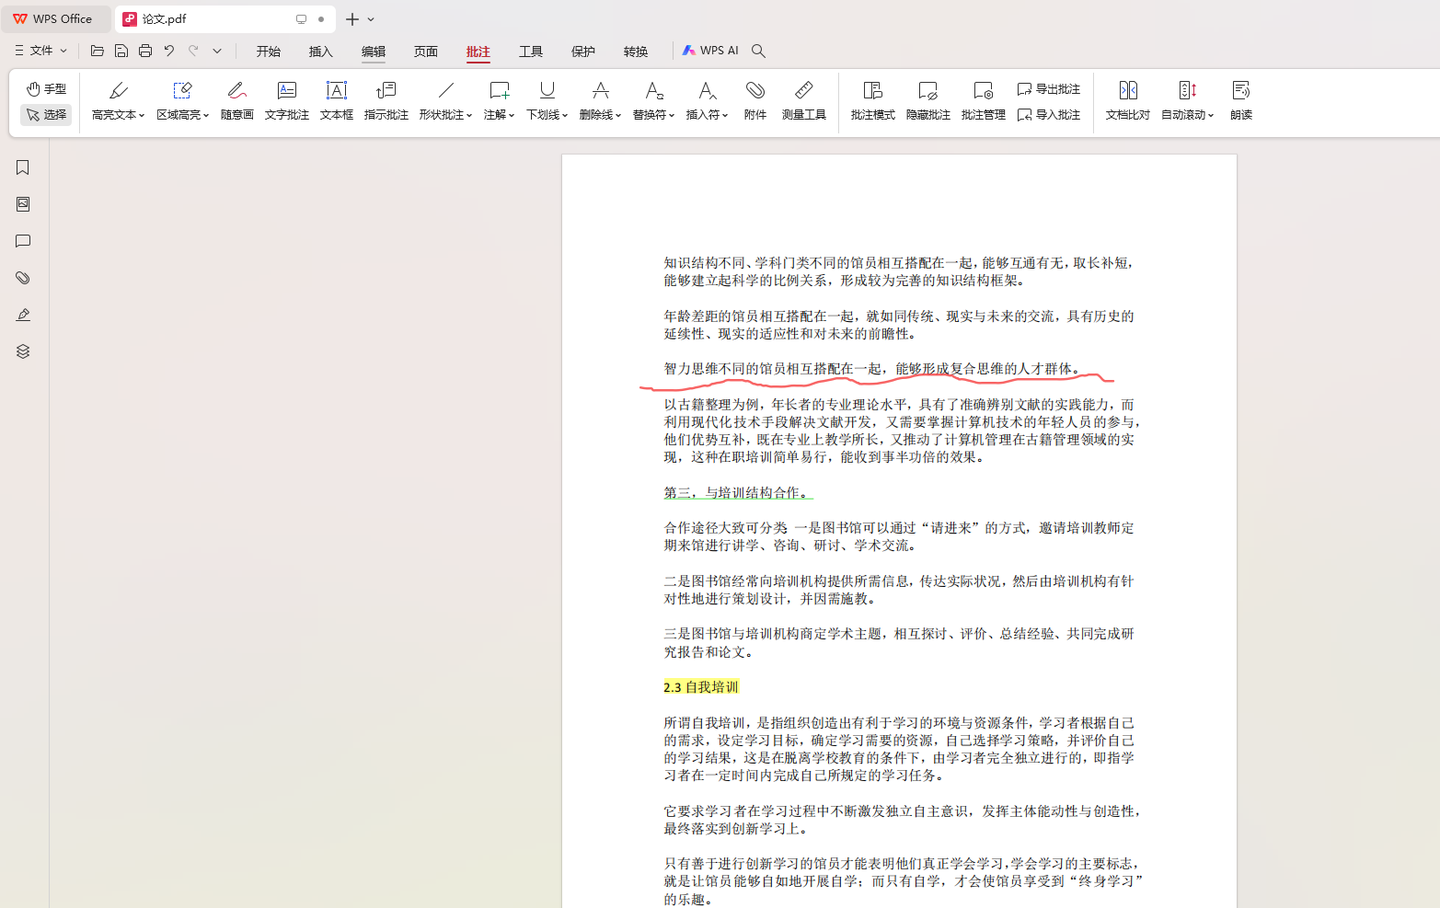Click the 导出批注 export annotations button
1440x908 pixels.
pyautogui.click(x=1048, y=89)
